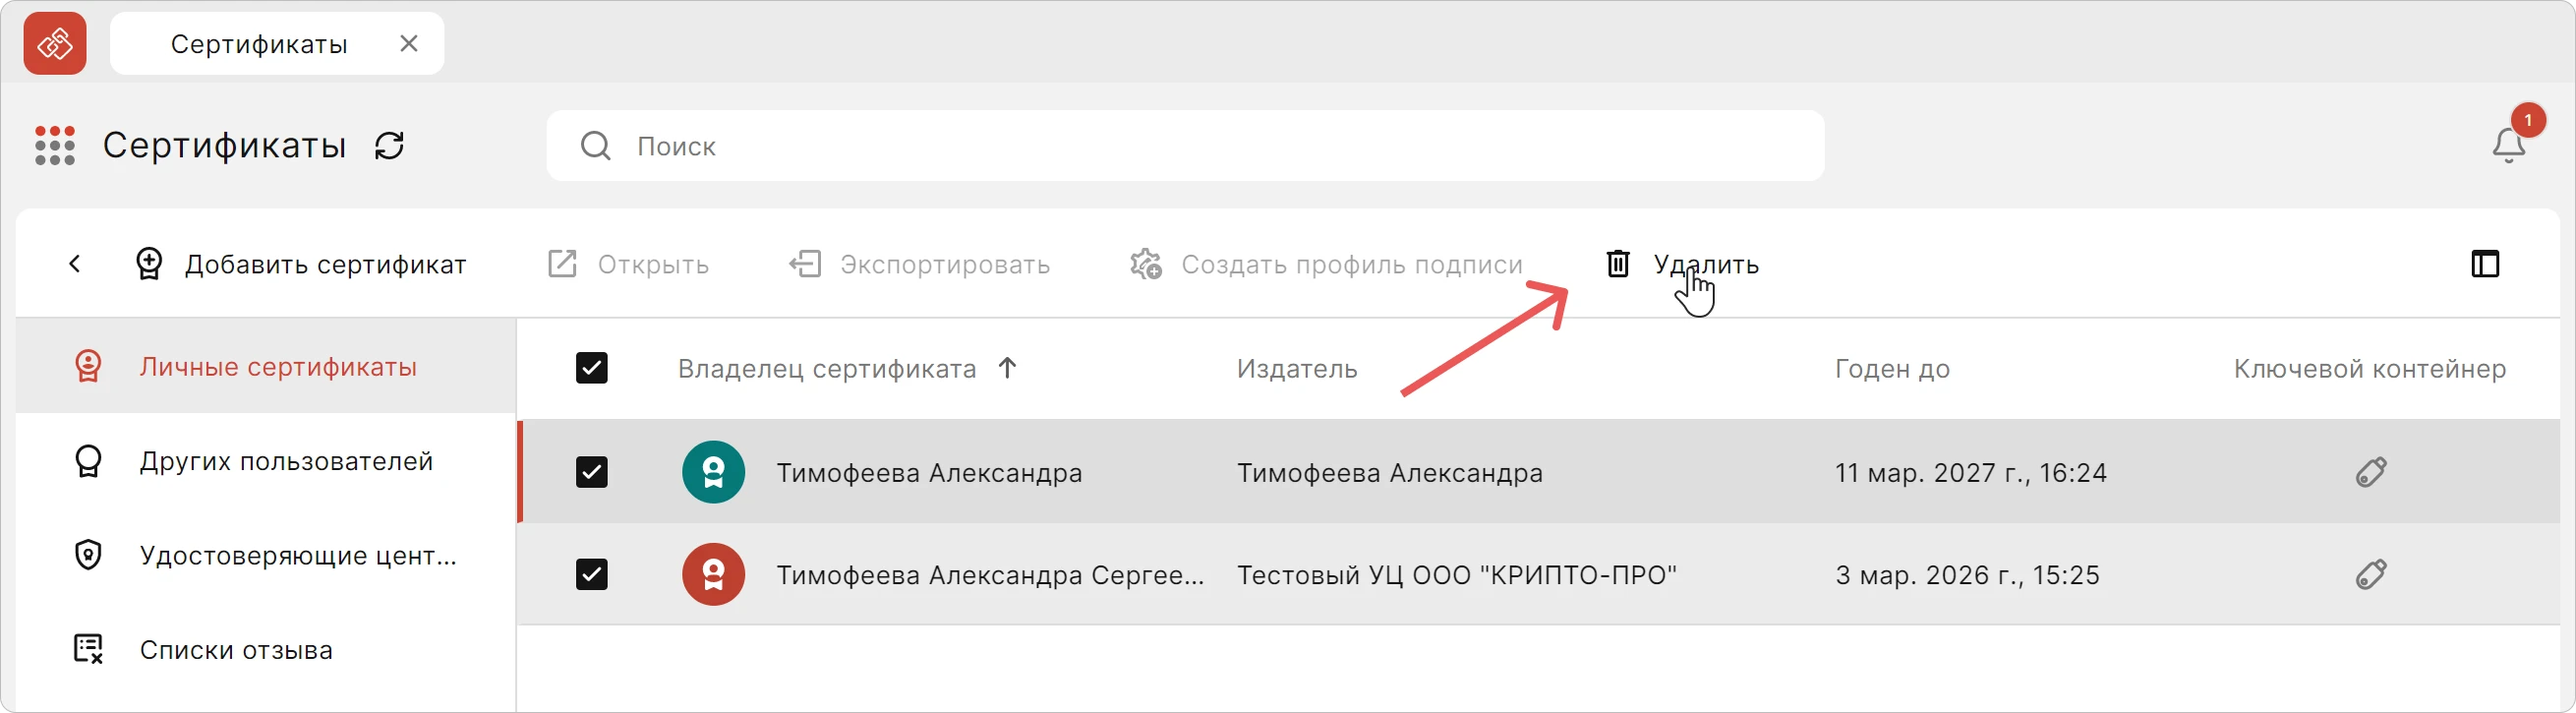Viewport: 2576px width, 713px height.
Task: Click Создать профиль подписи button
Action: 1326,264
